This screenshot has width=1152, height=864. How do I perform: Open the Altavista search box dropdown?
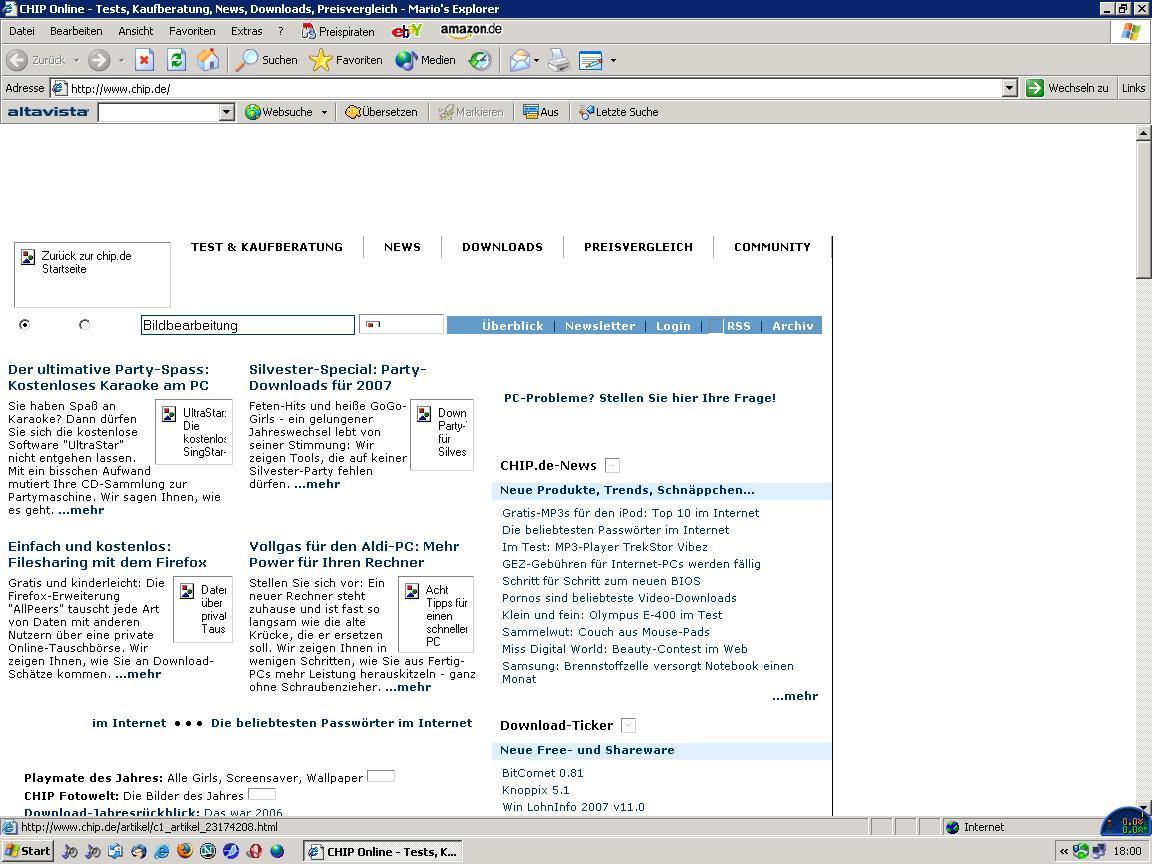[226, 112]
